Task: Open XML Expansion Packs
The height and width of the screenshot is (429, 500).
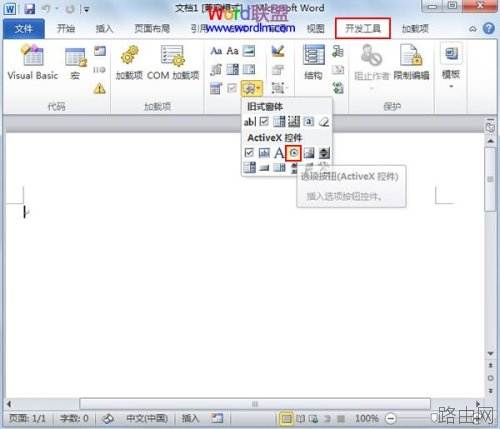Action: pyautogui.click(x=338, y=89)
